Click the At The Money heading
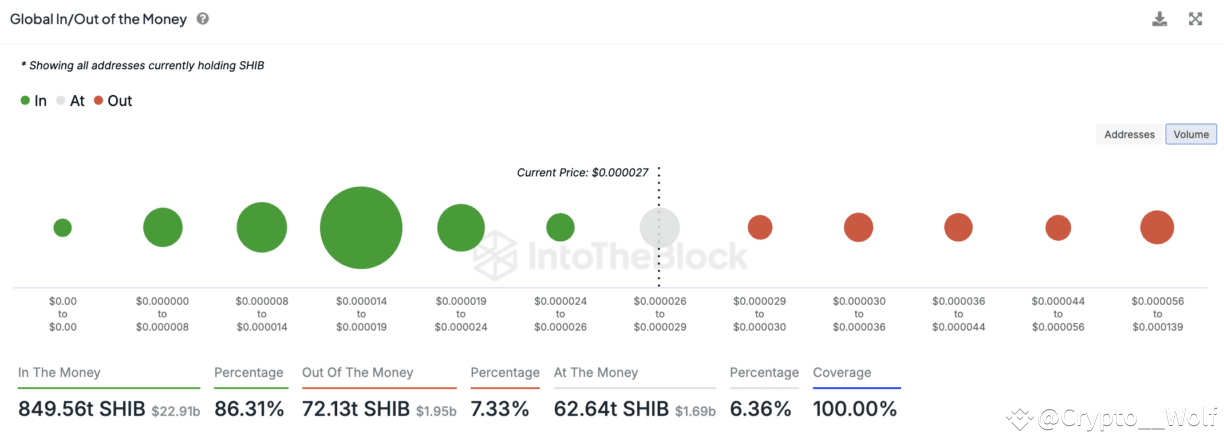The height and width of the screenshot is (440, 1224). 596,373
